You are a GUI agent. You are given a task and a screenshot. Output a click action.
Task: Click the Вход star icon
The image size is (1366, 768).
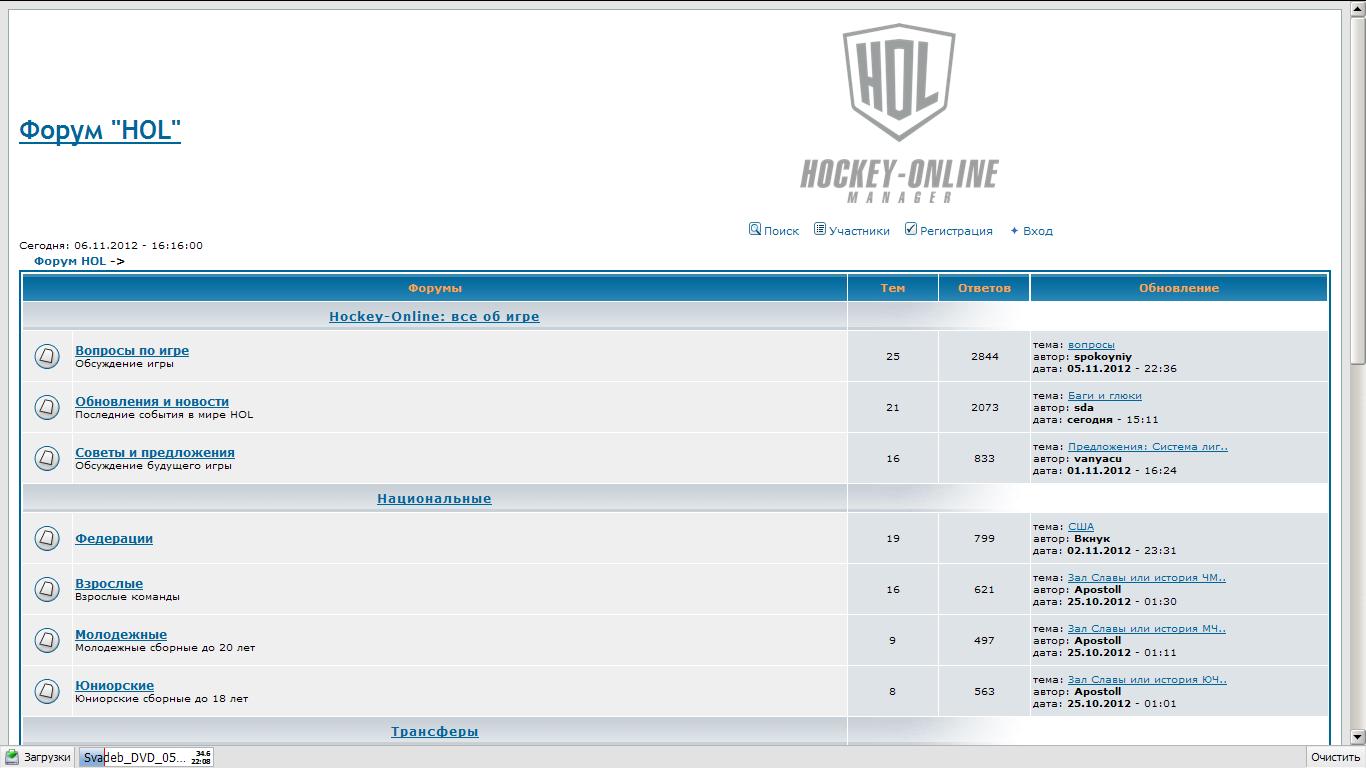pos(1014,231)
